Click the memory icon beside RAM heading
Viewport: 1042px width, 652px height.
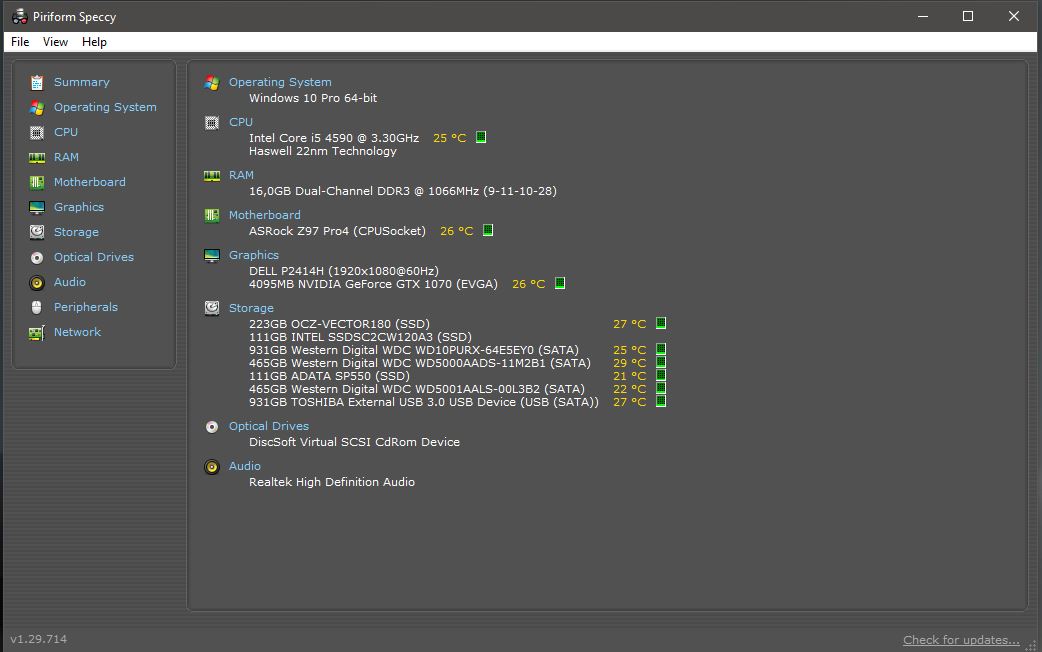pyautogui.click(x=212, y=175)
